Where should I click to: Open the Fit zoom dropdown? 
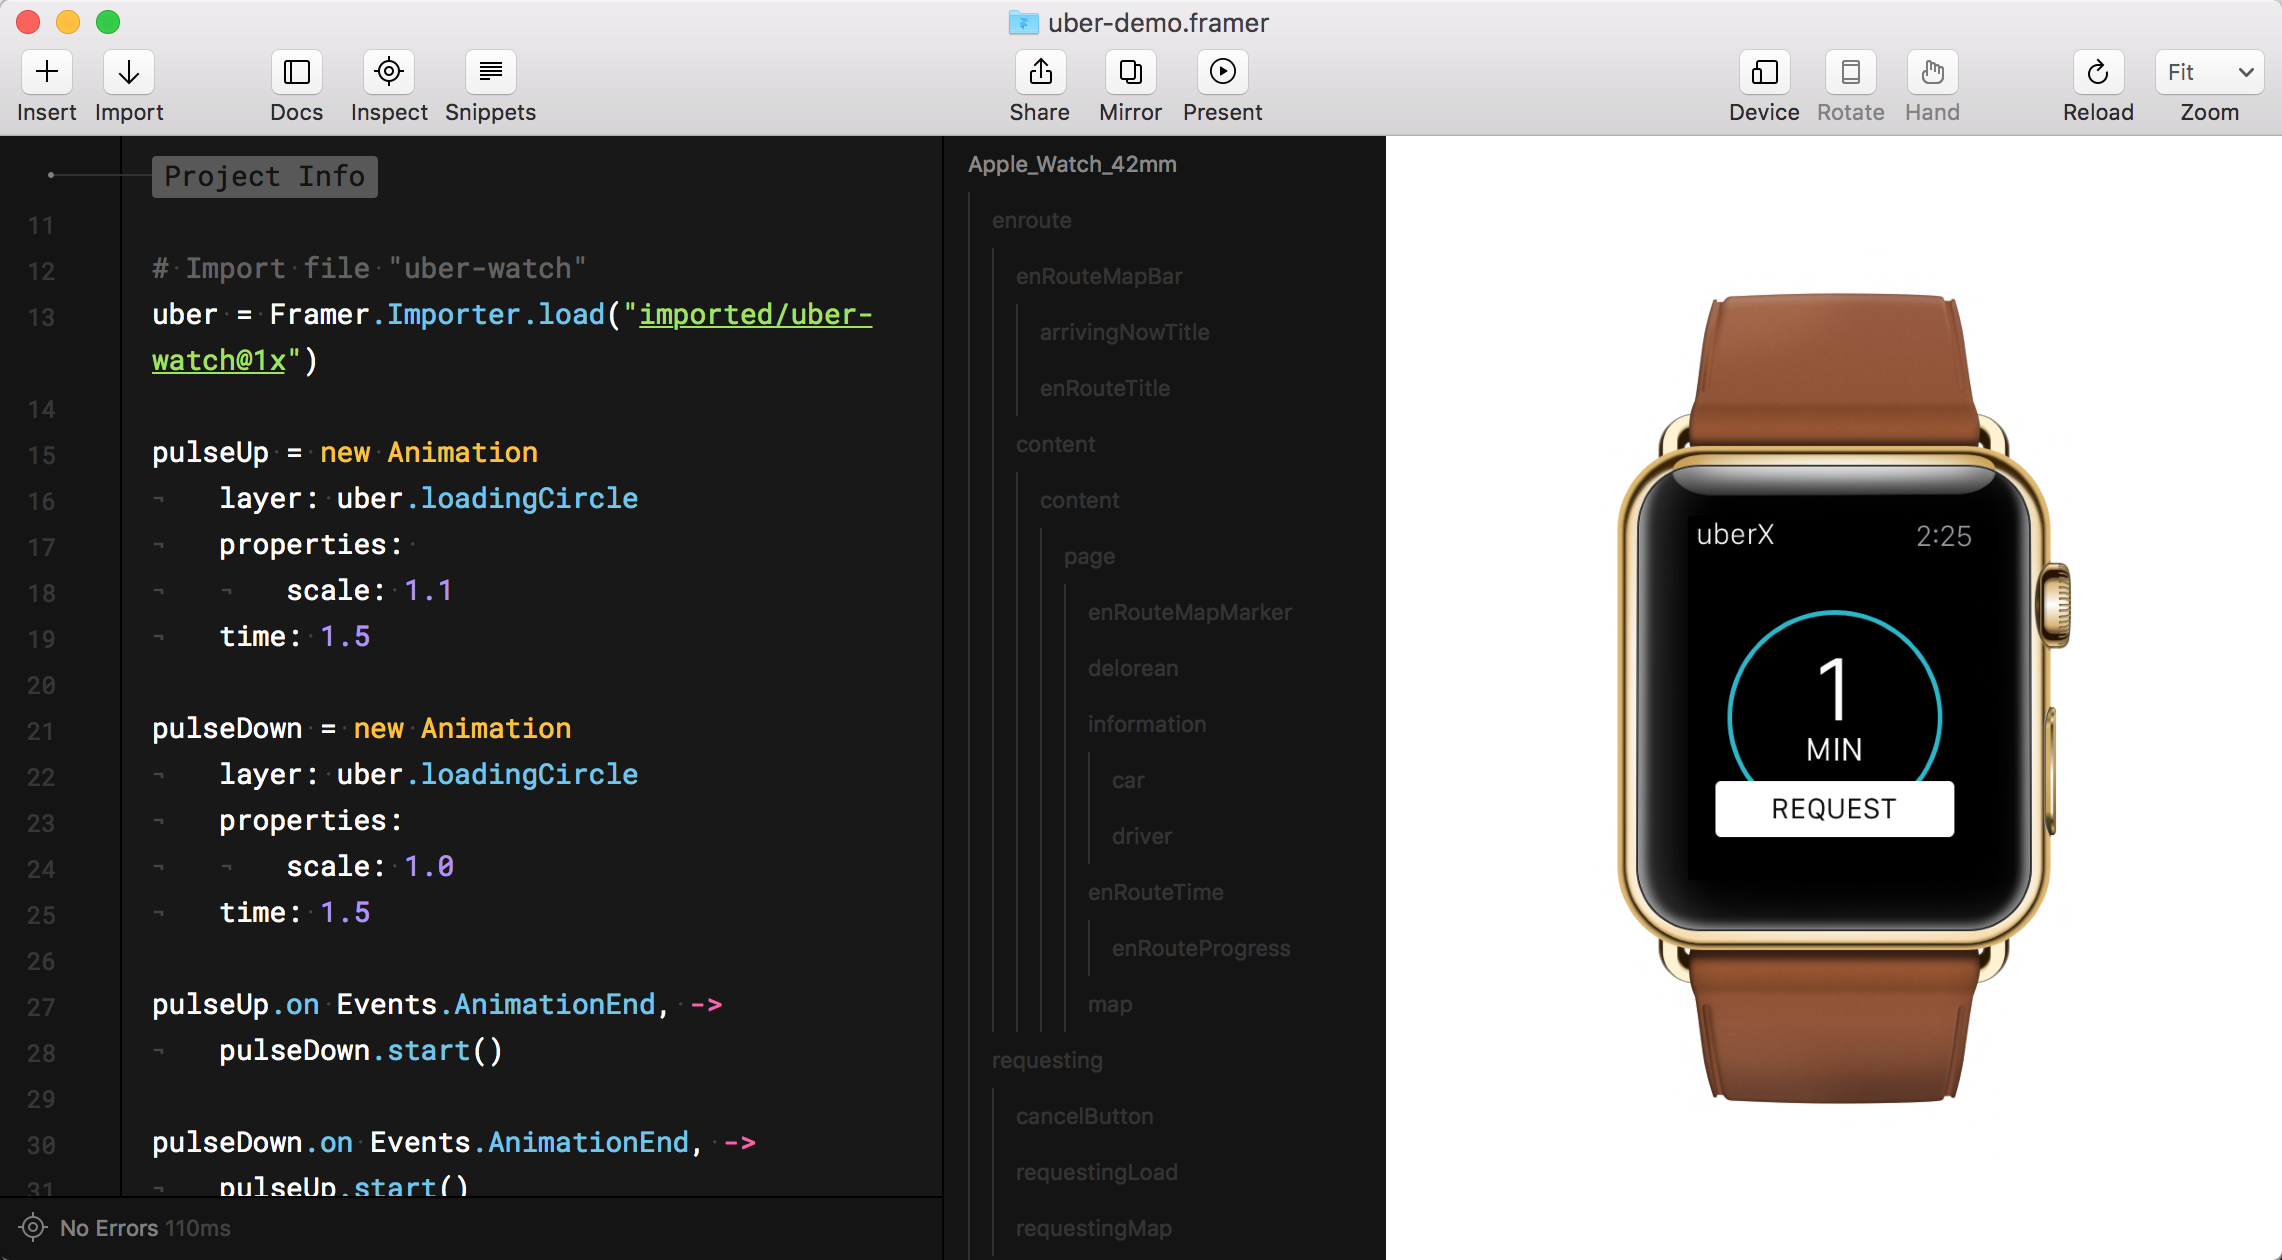[2209, 72]
